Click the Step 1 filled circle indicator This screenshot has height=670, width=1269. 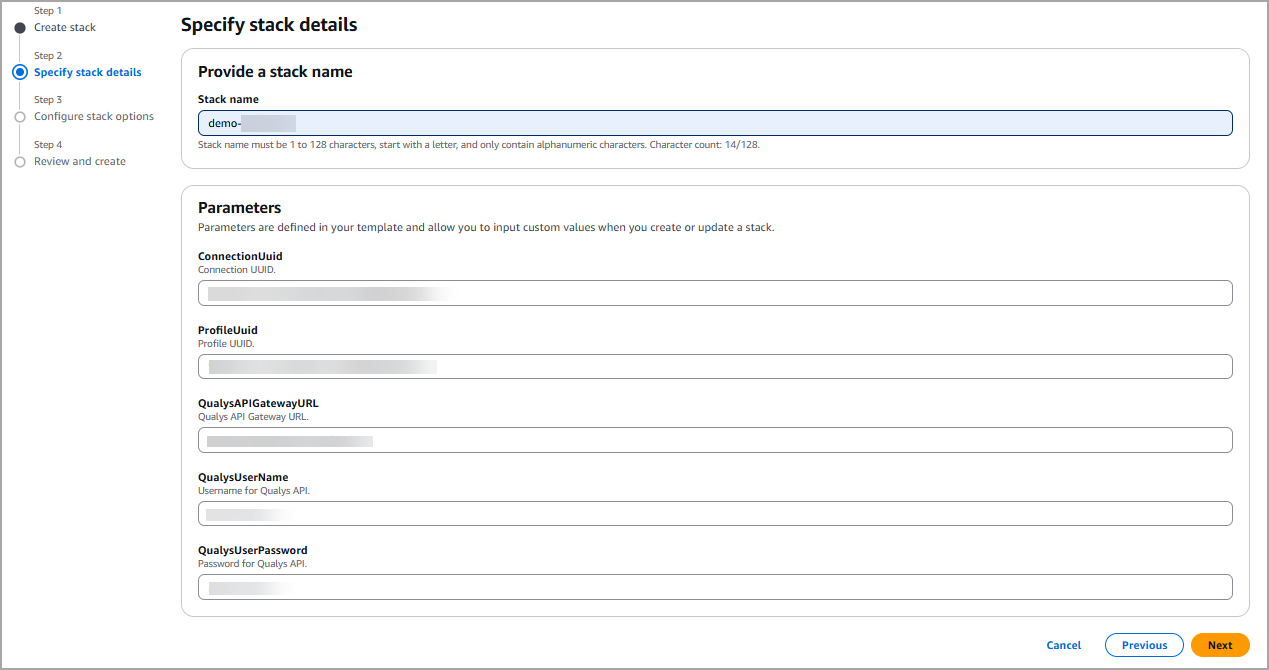pos(20,28)
